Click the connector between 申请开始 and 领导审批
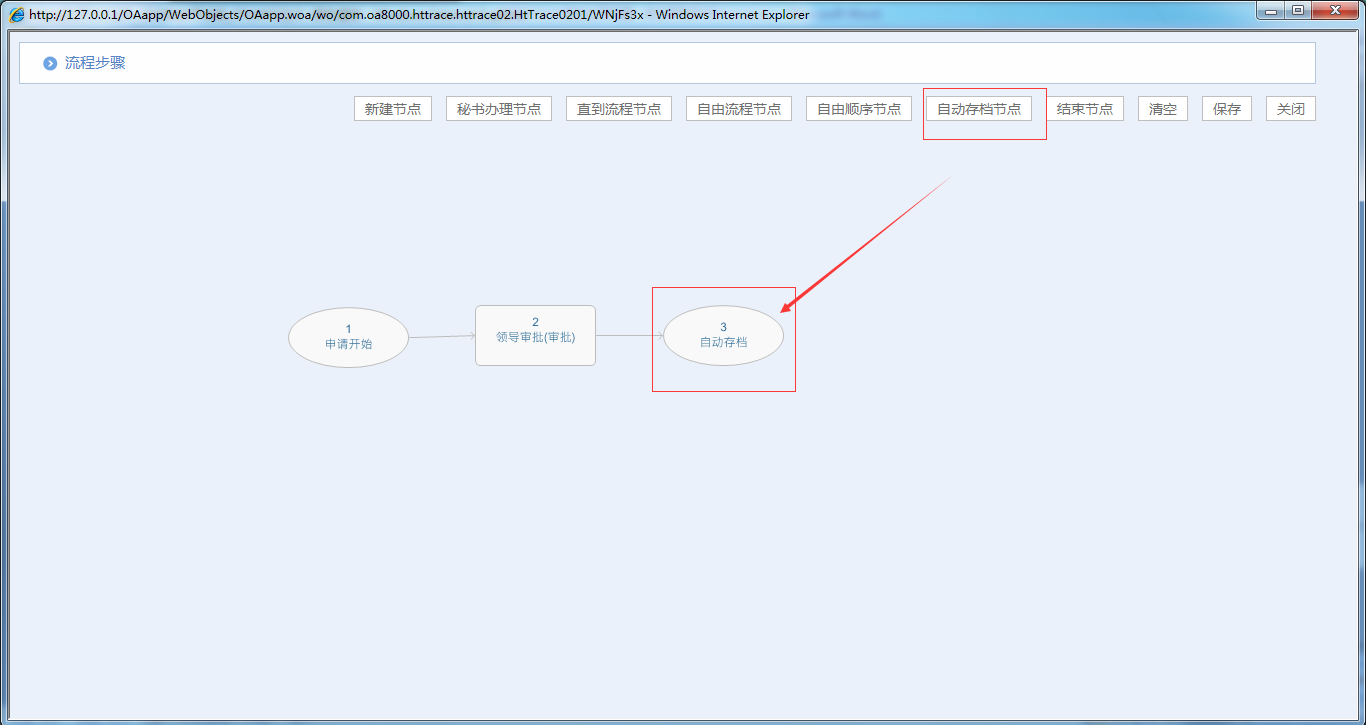Viewport: 1366px width, 725px height. [441, 337]
